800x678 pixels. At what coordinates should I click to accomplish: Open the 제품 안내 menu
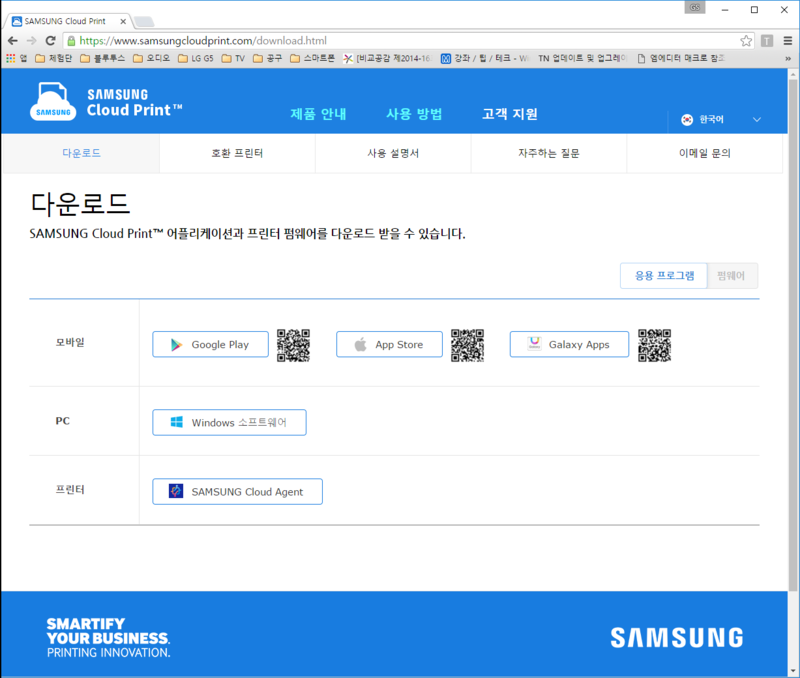318,114
